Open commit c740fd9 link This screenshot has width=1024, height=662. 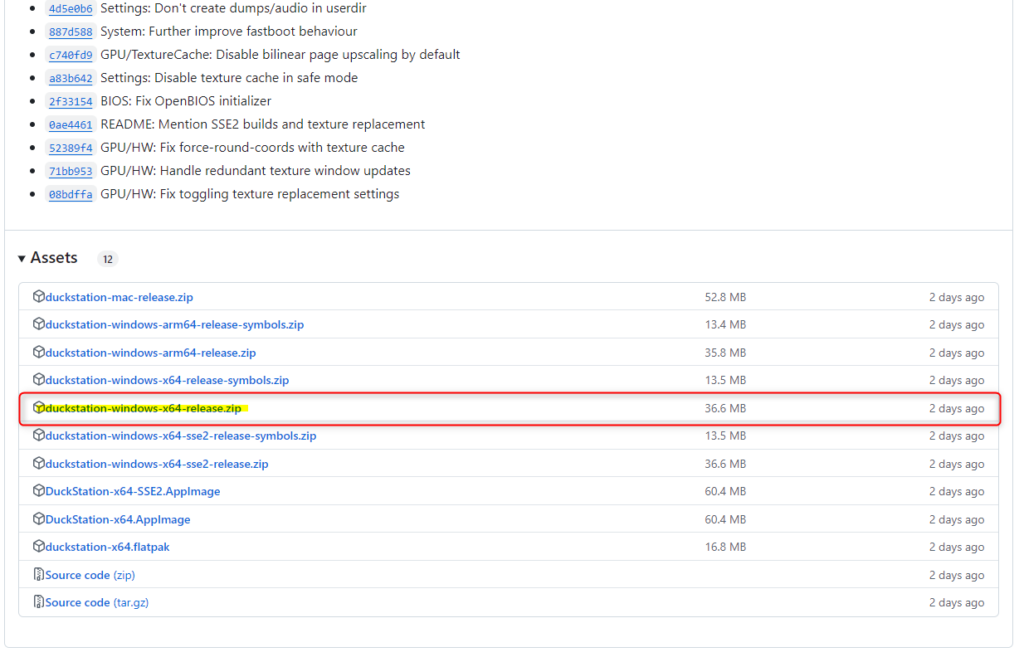click(x=71, y=55)
